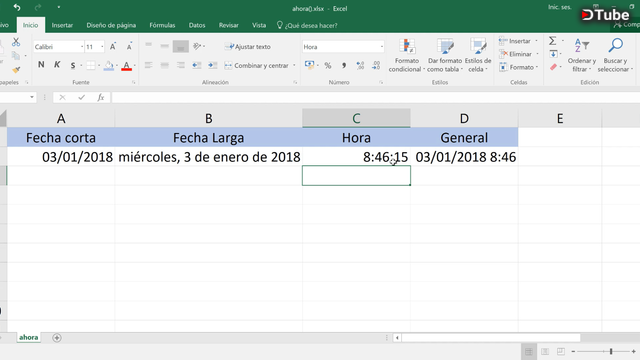
Task: Switch to Page Layout view
Action: click(x=545, y=351)
